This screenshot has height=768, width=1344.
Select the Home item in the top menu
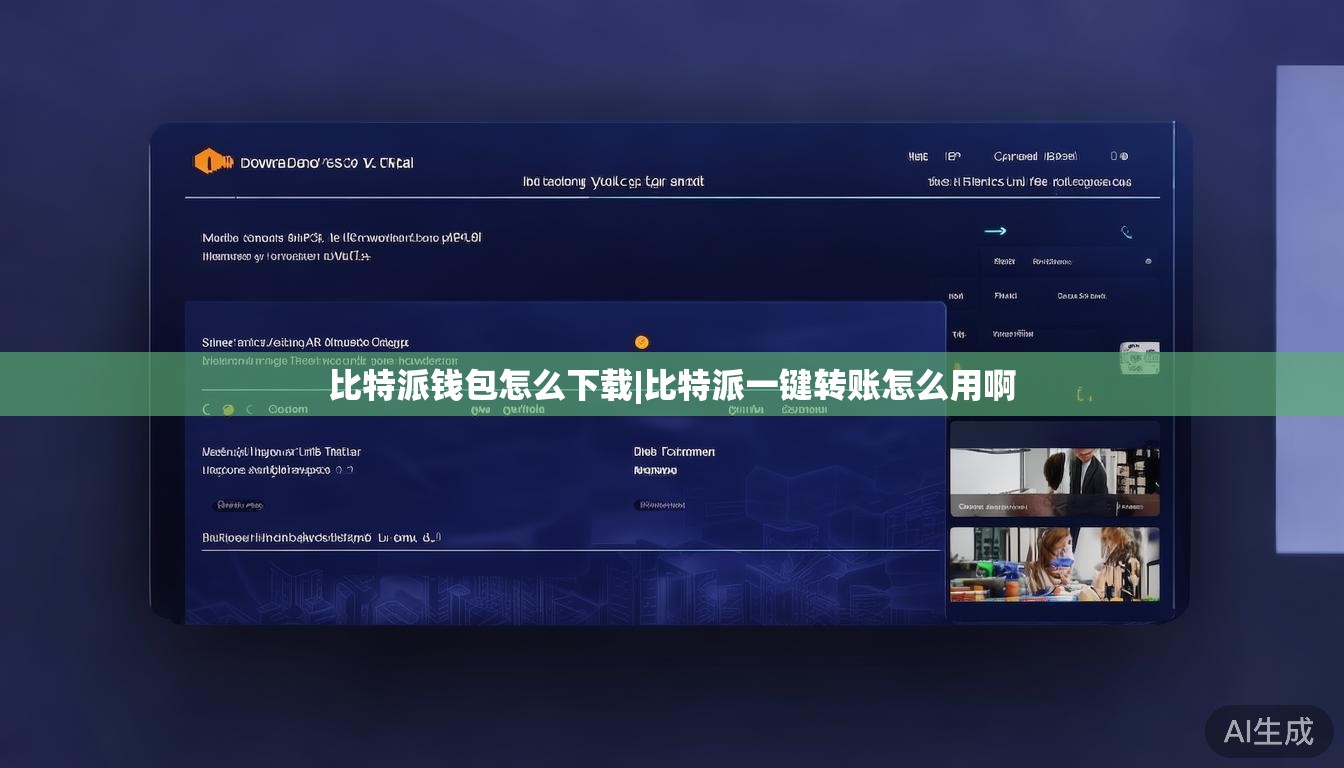point(920,155)
